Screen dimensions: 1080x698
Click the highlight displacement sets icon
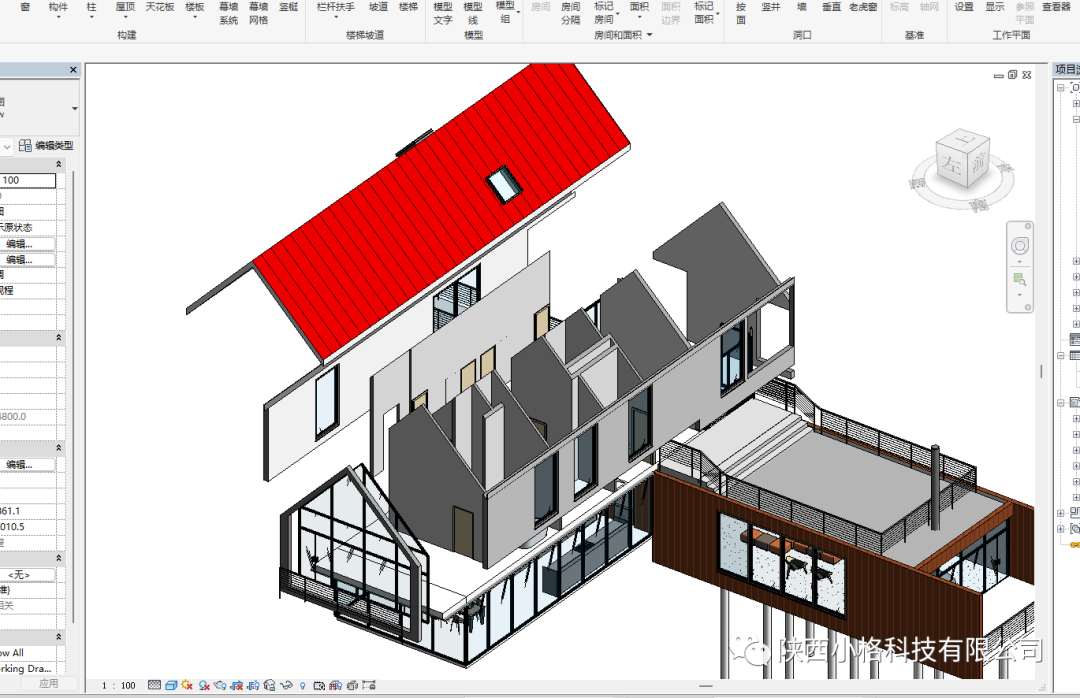click(x=352, y=686)
